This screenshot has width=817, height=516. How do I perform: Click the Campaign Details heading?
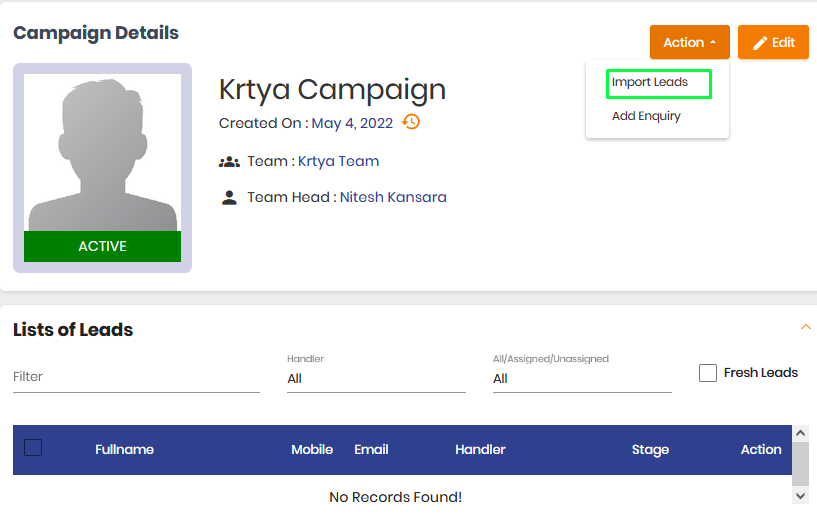[x=96, y=33]
